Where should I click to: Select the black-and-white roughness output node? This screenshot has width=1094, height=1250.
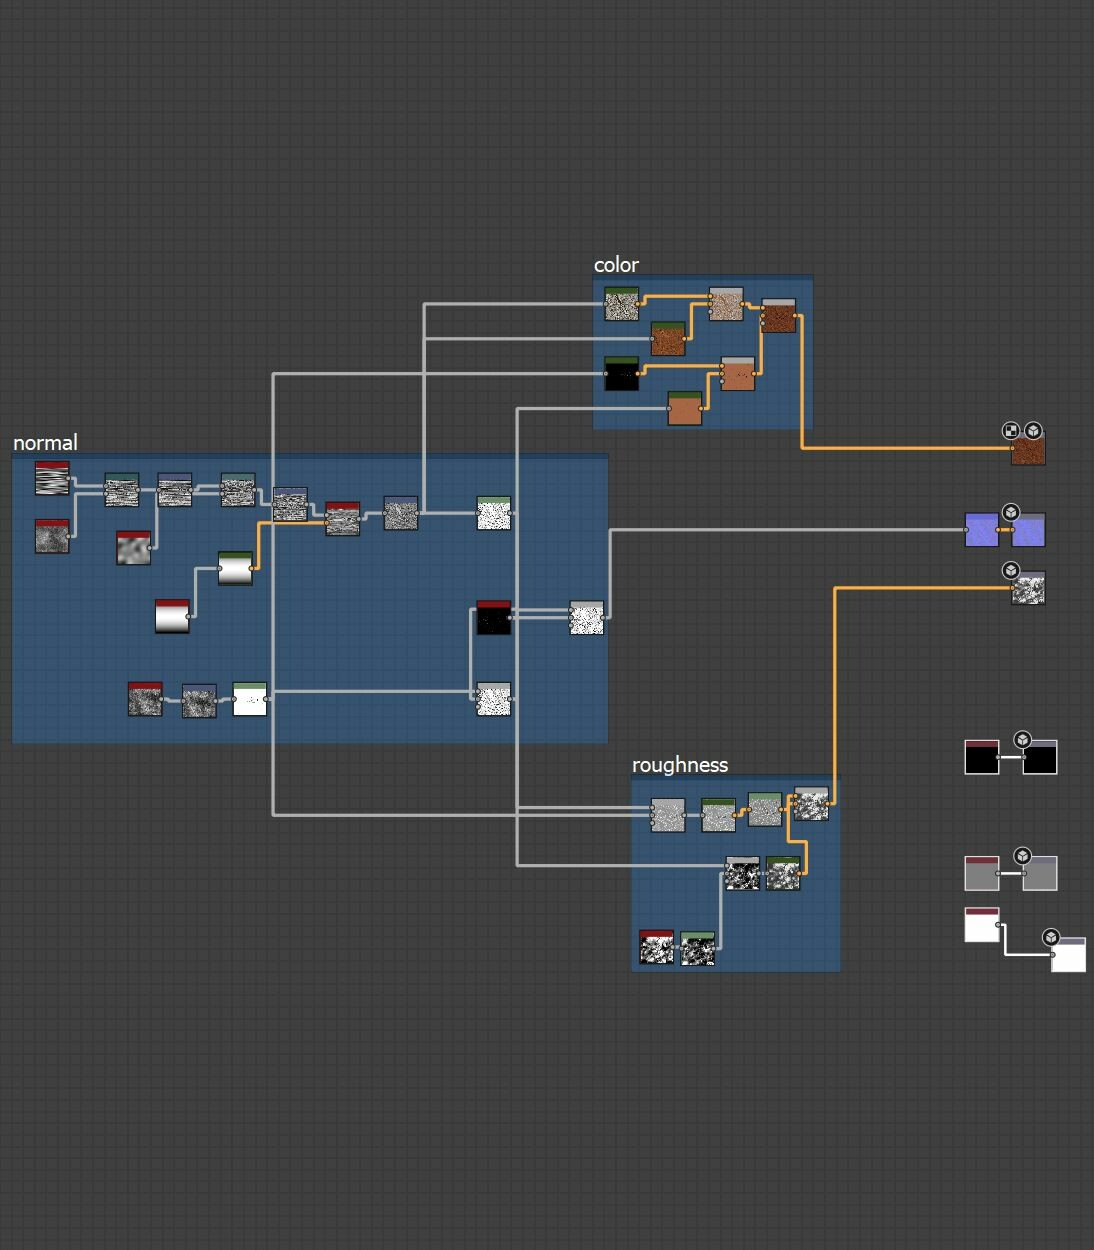tap(1027, 588)
